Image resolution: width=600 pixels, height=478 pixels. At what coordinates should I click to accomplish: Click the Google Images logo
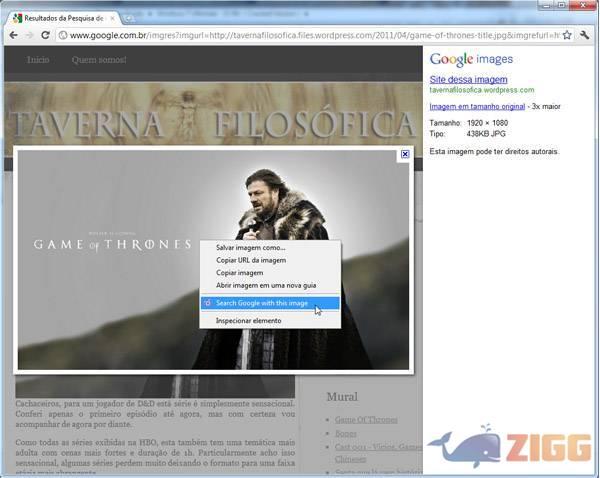coord(470,59)
